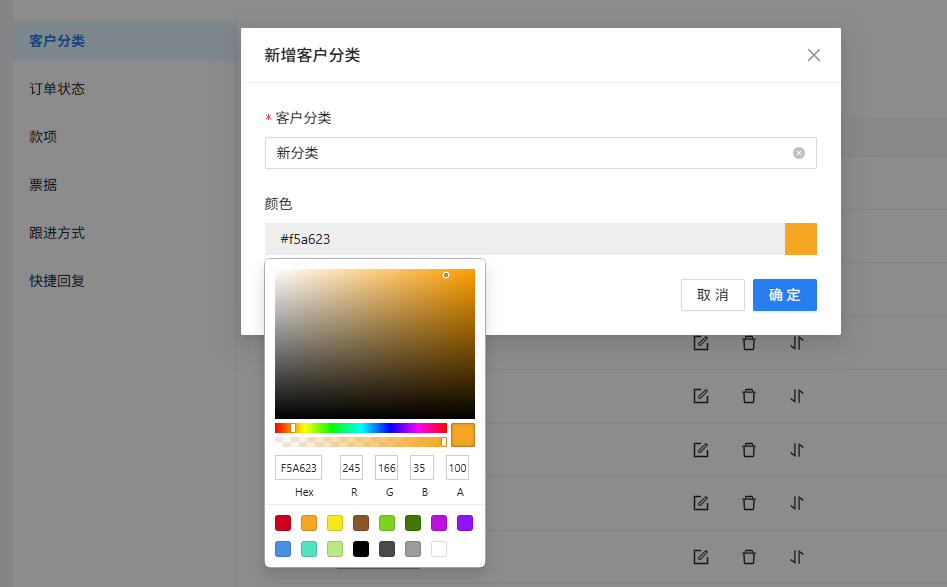Pick the black preset color swatch
This screenshot has height=587, width=947.
click(x=361, y=549)
